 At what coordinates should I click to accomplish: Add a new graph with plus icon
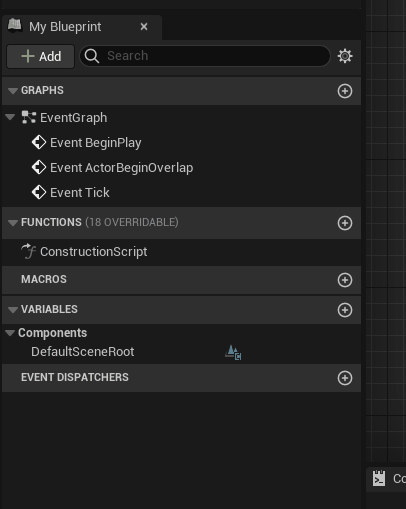(345, 91)
